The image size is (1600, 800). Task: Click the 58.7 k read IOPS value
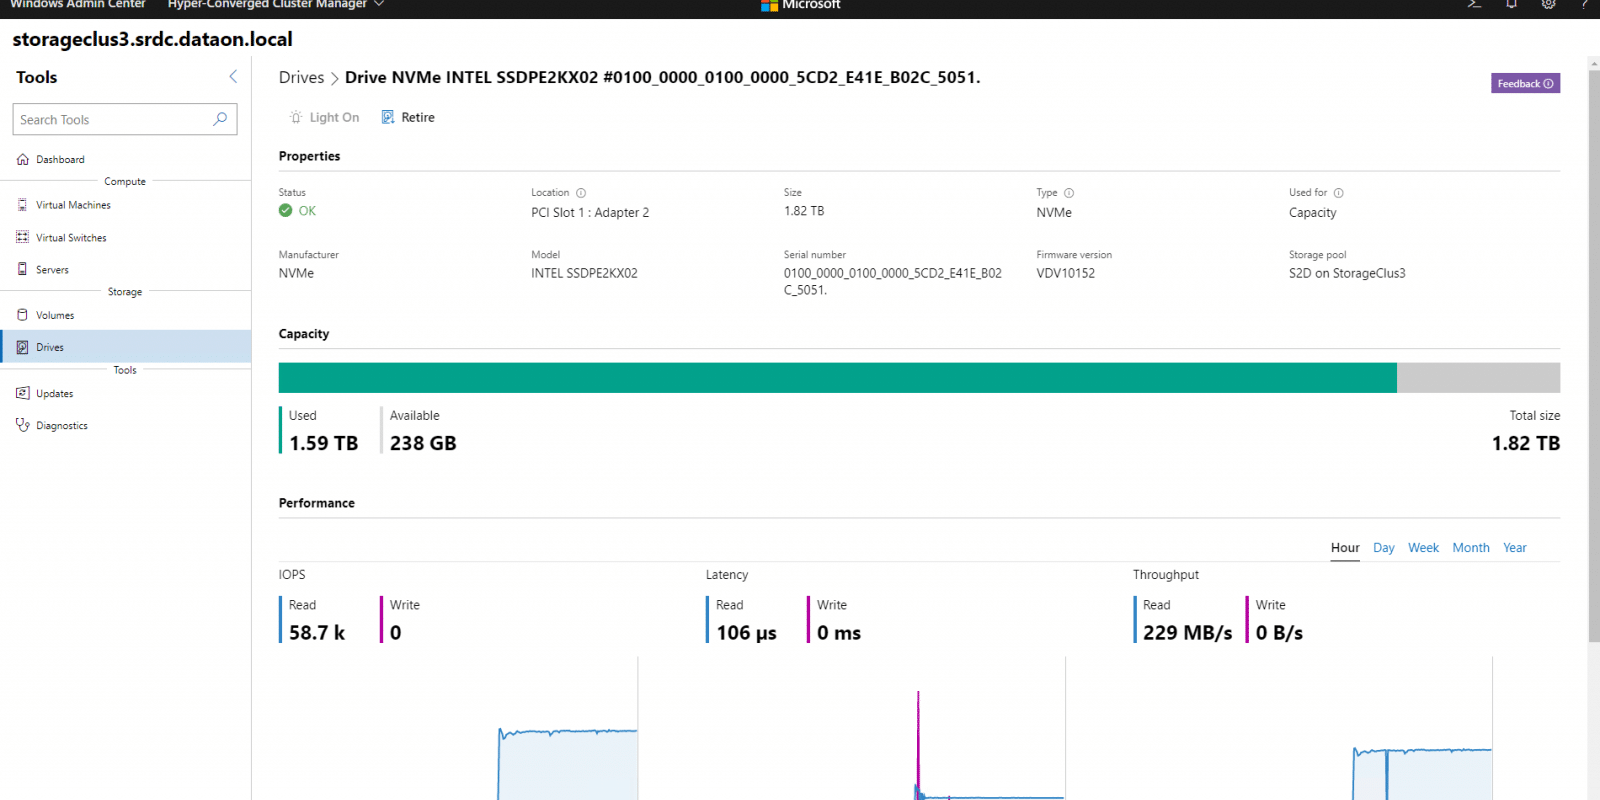(317, 633)
